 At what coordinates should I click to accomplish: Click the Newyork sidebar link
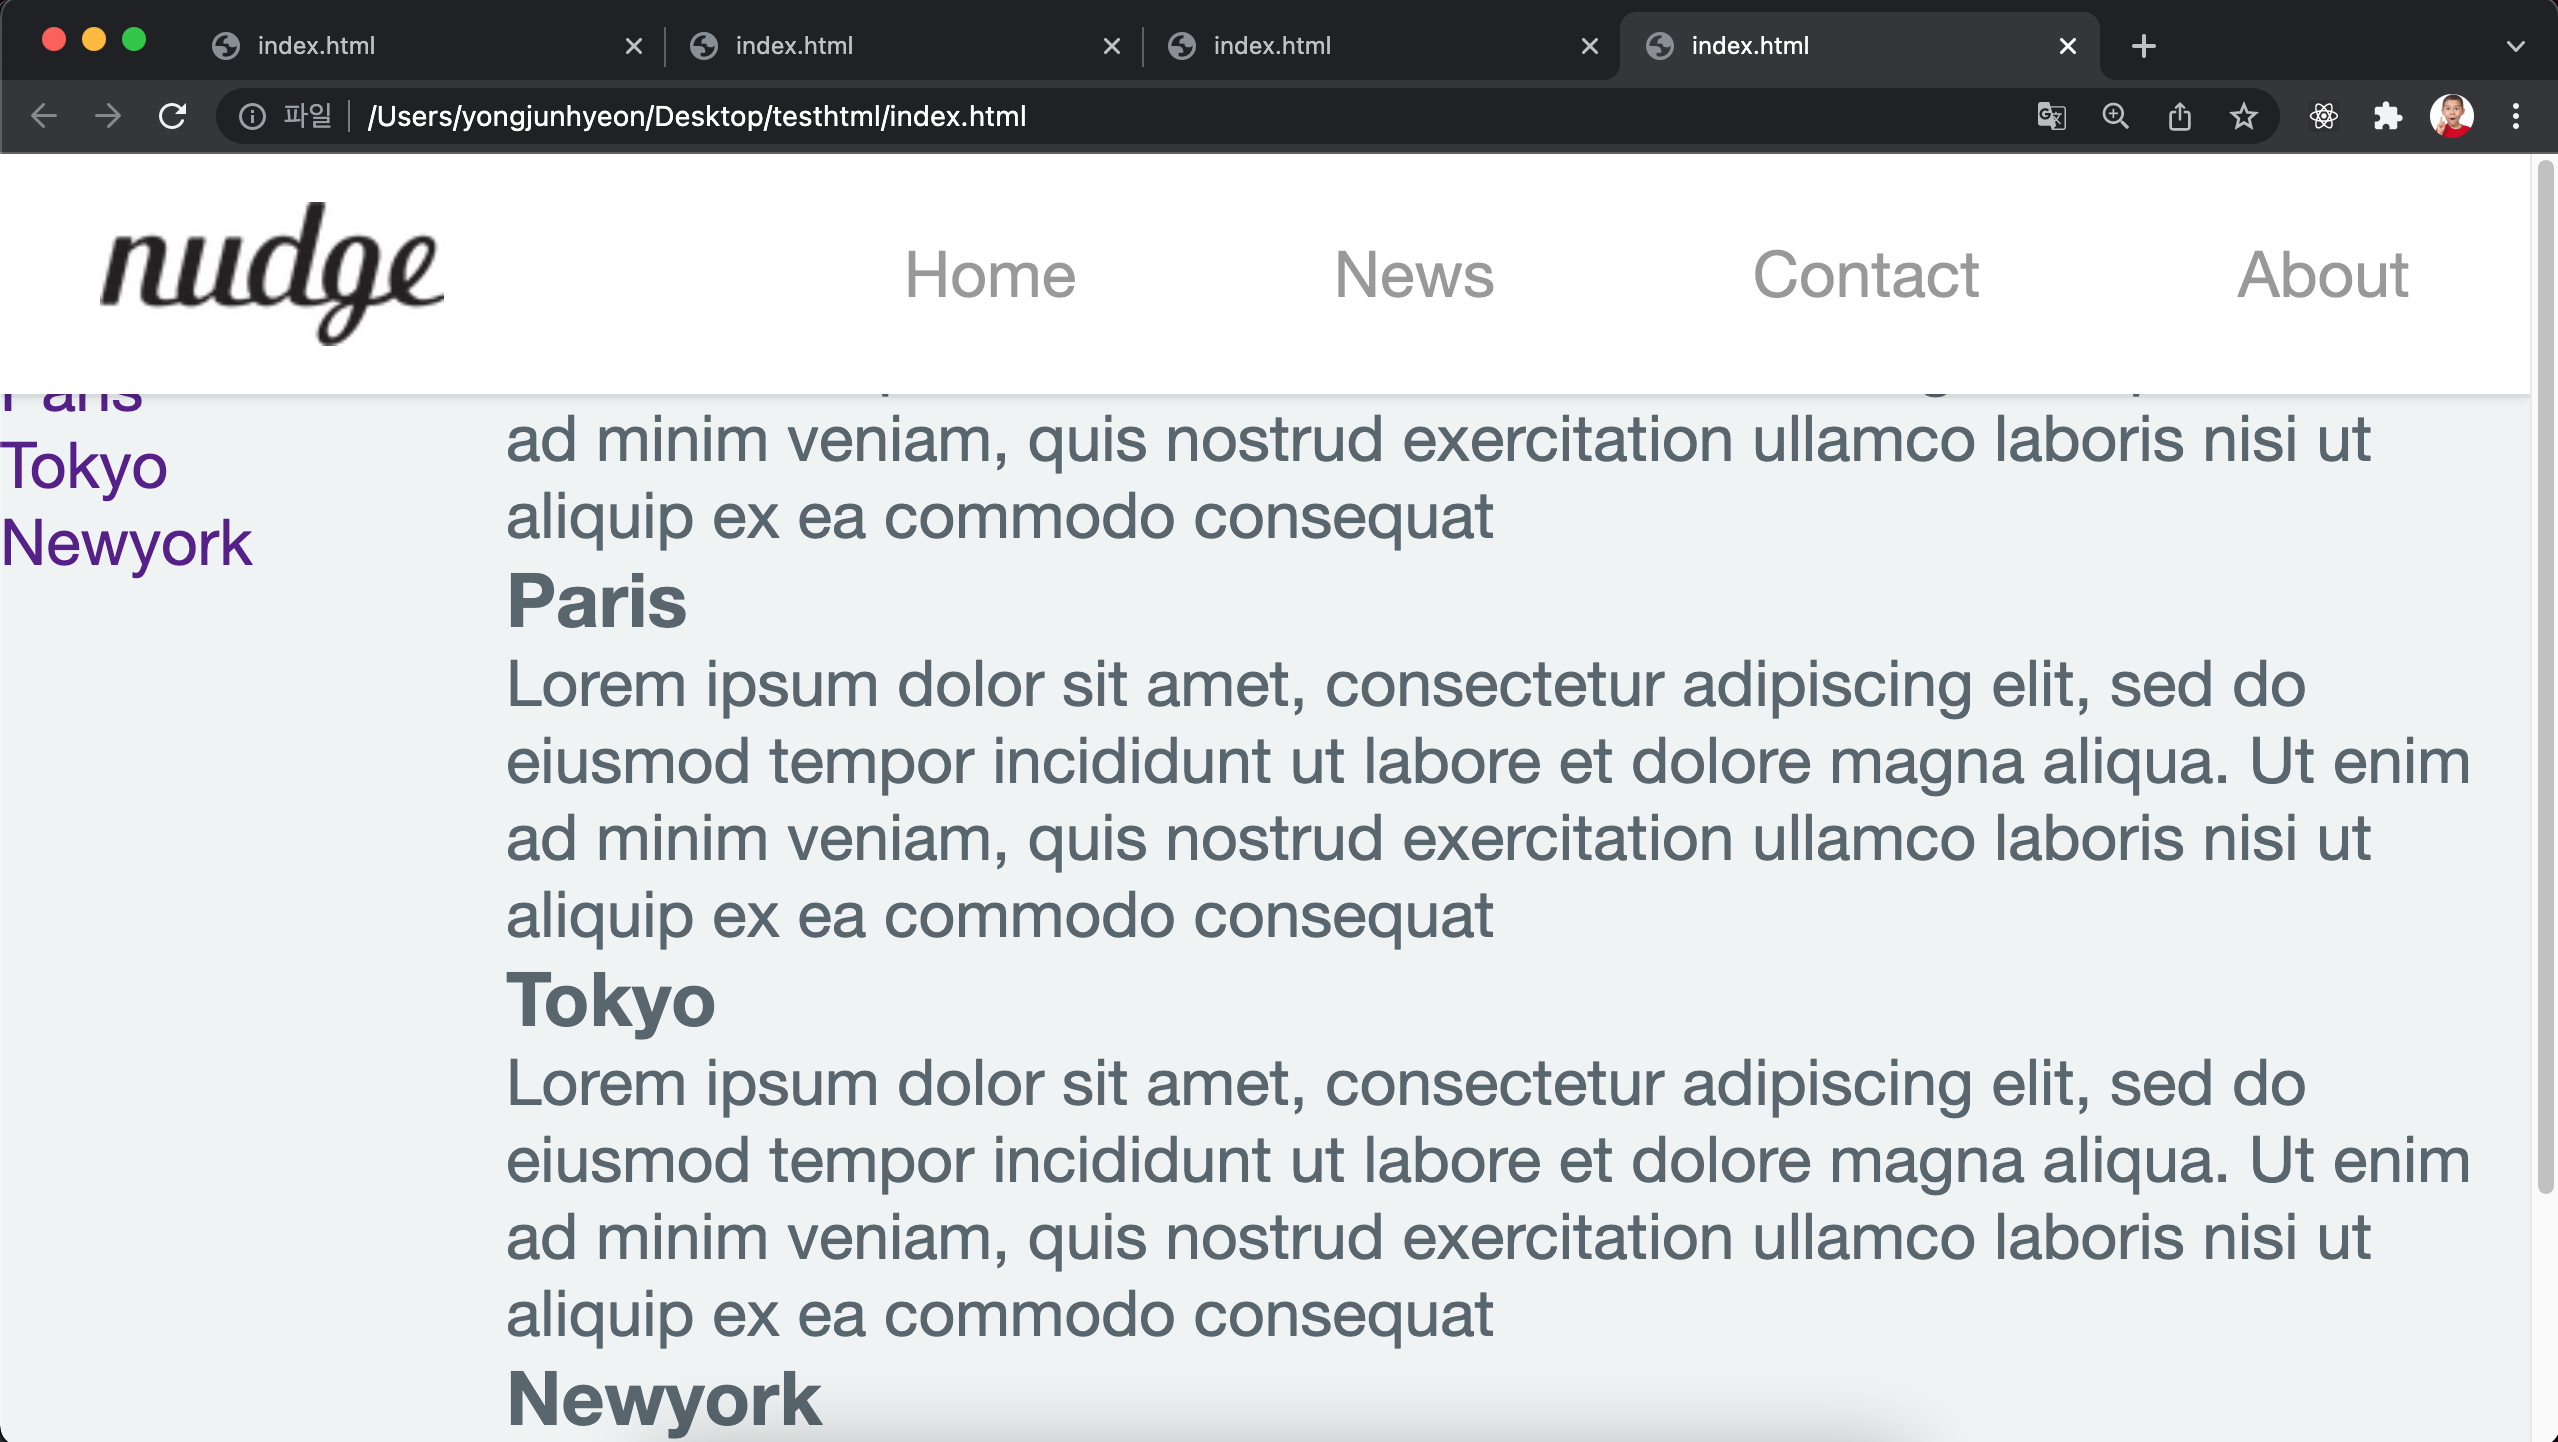(x=127, y=543)
